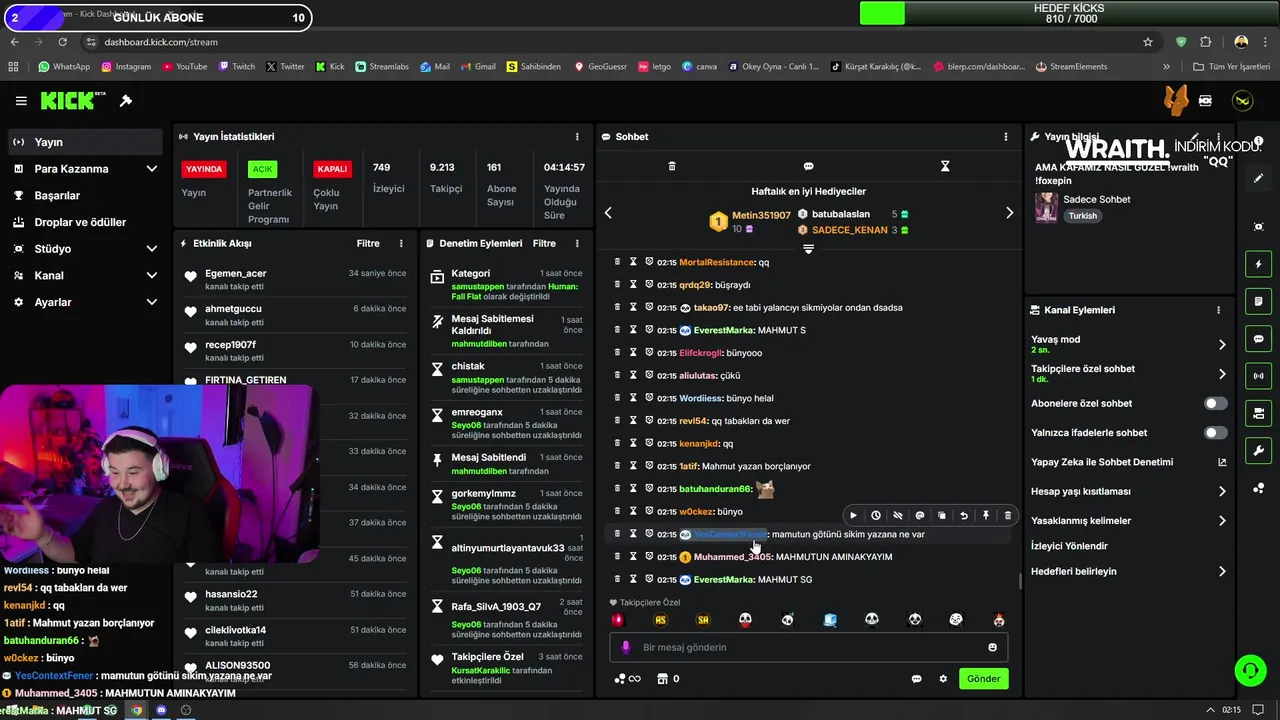1280x720 pixels.
Task: Open Twitch bookmark in bookmarks bar
Action: pos(236,67)
